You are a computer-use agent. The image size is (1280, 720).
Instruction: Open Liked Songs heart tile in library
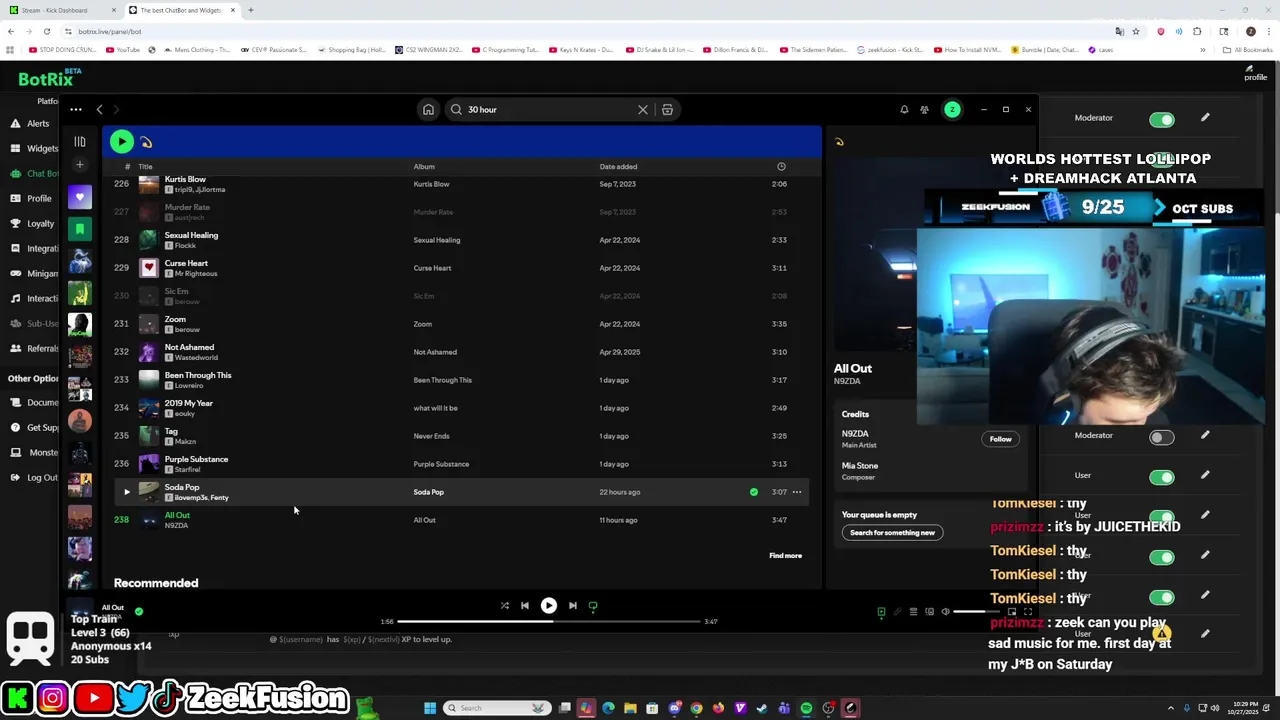click(80, 197)
